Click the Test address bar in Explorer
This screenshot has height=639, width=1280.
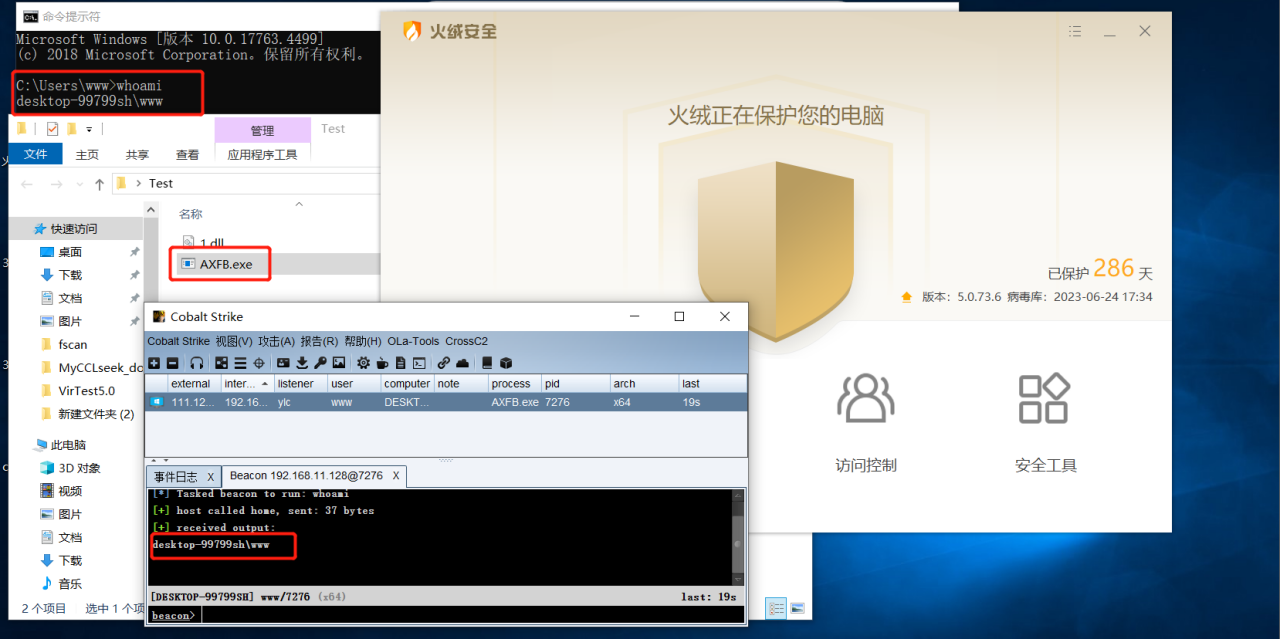click(x=244, y=184)
